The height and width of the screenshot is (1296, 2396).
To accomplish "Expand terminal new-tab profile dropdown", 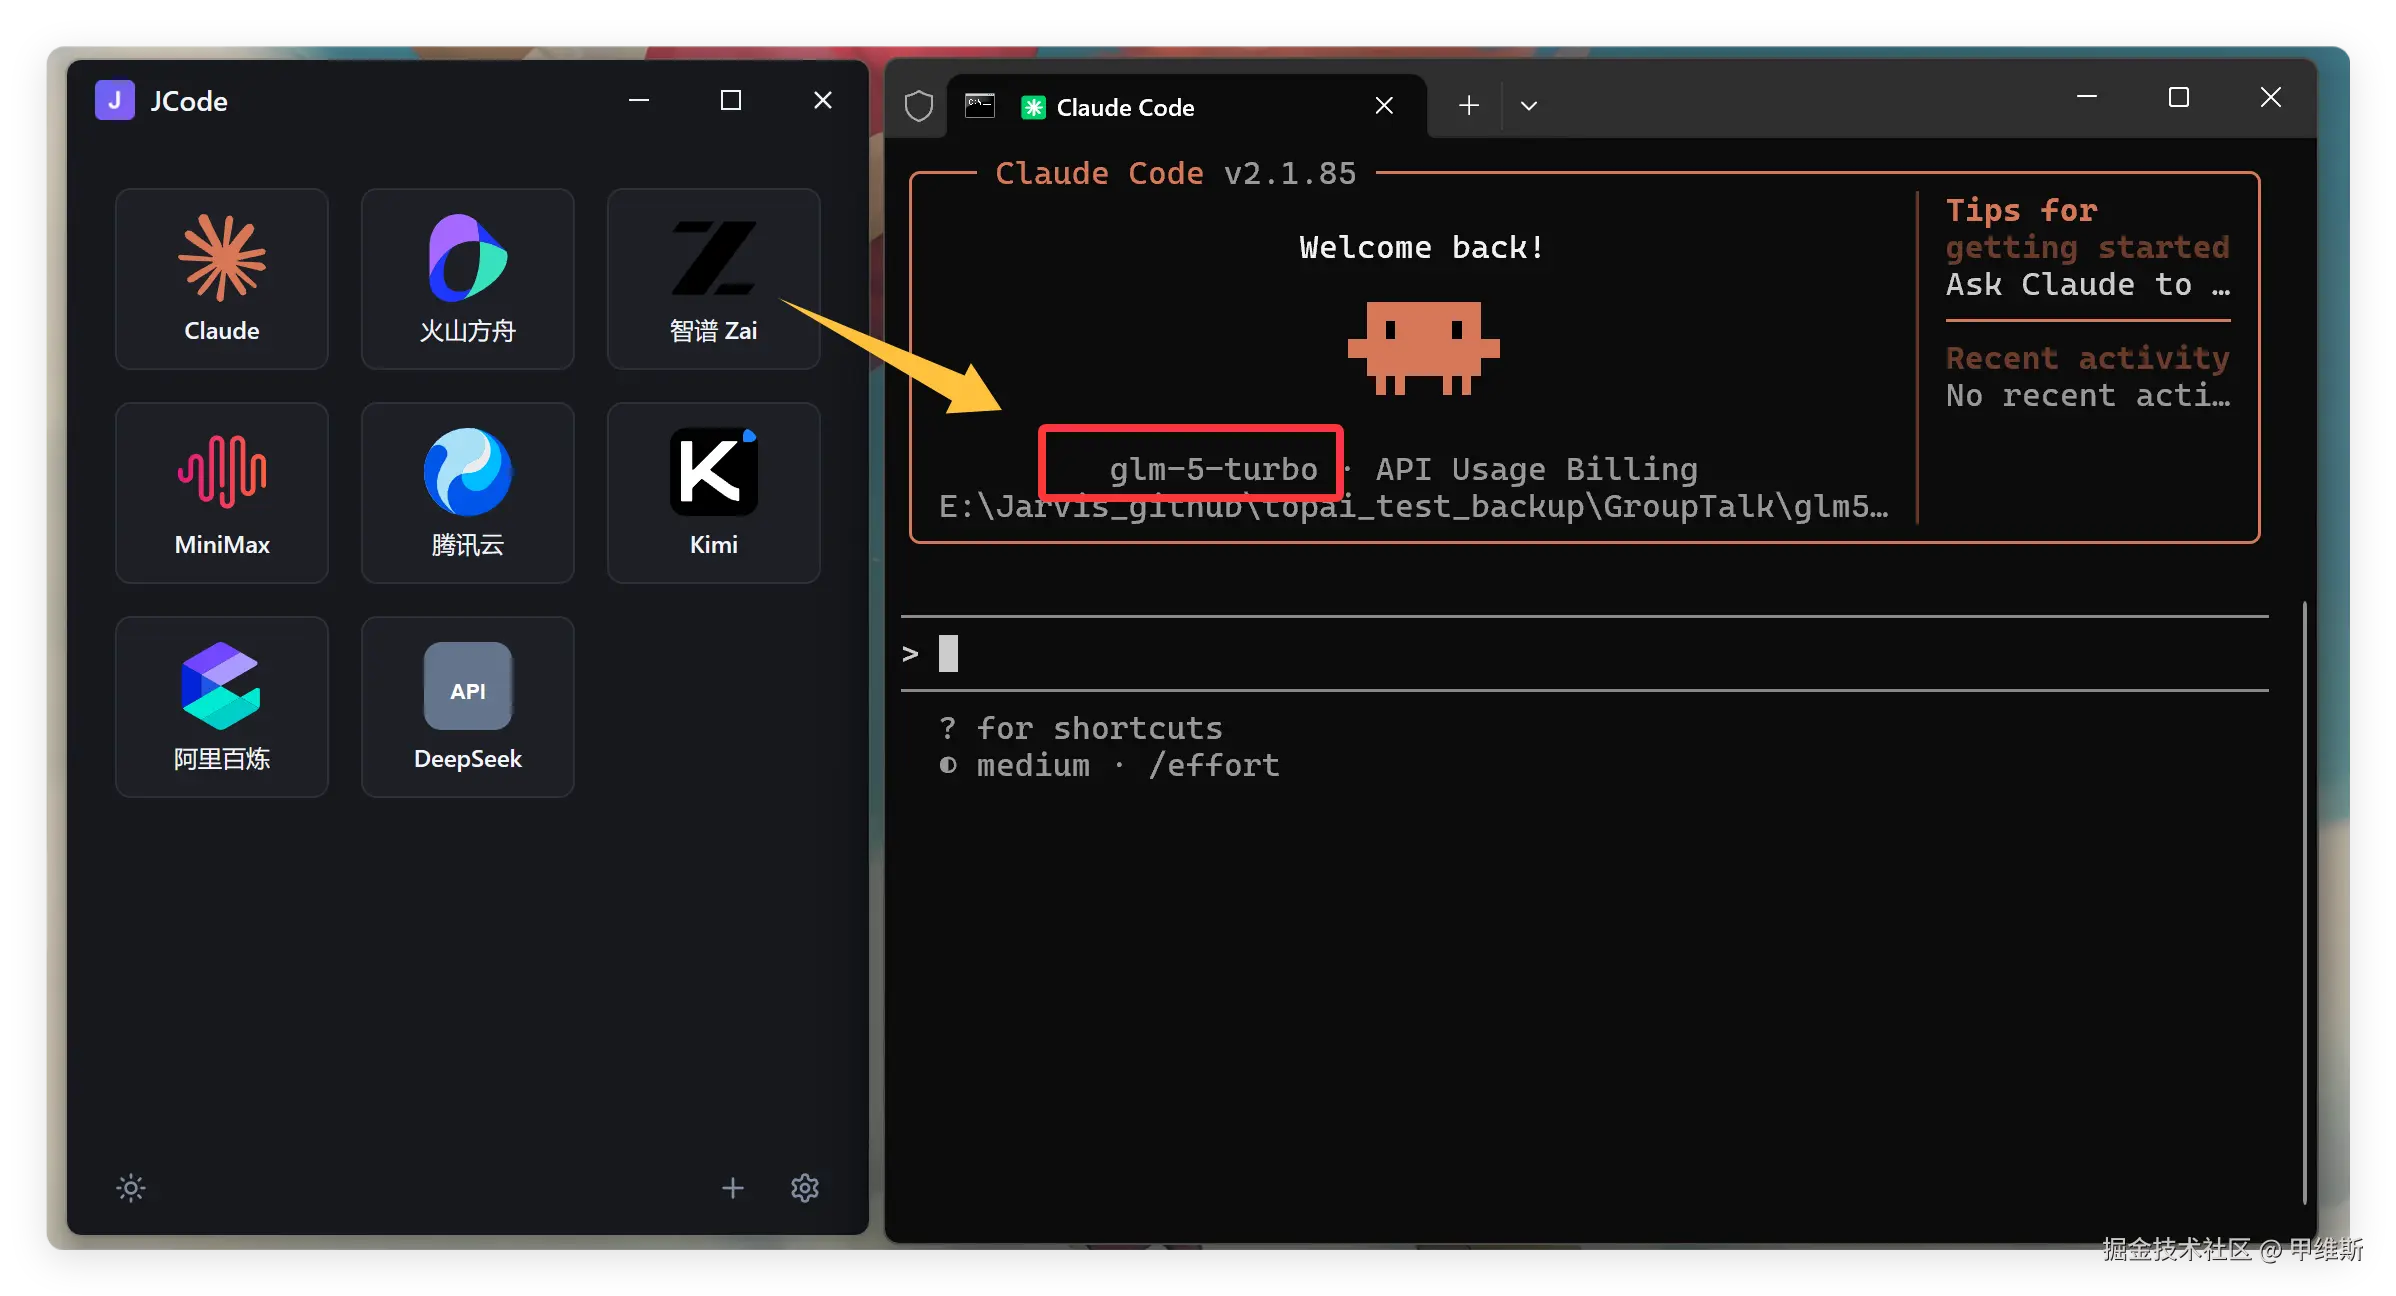I will point(1529,106).
